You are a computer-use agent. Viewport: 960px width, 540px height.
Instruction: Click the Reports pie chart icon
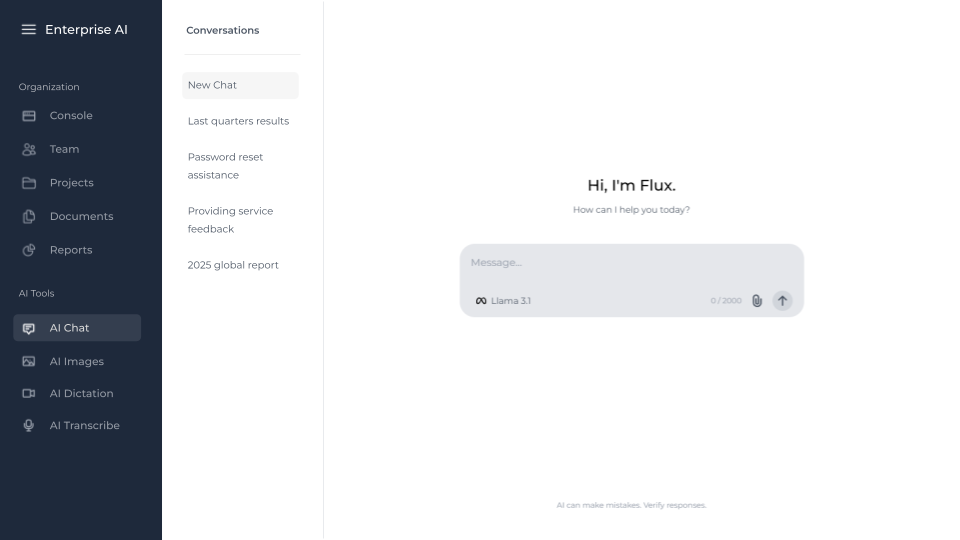(29, 250)
